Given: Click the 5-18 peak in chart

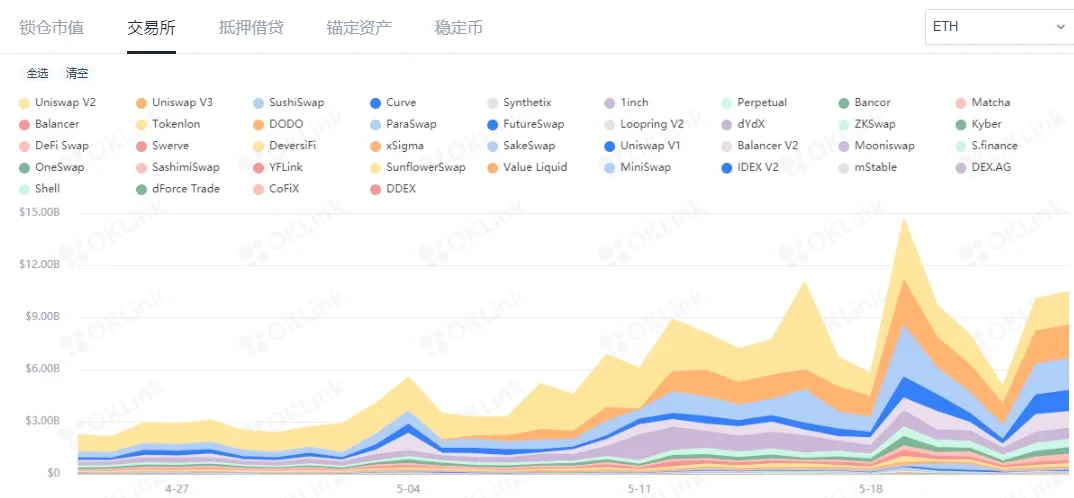Looking at the screenshot, I should (904, 220).
